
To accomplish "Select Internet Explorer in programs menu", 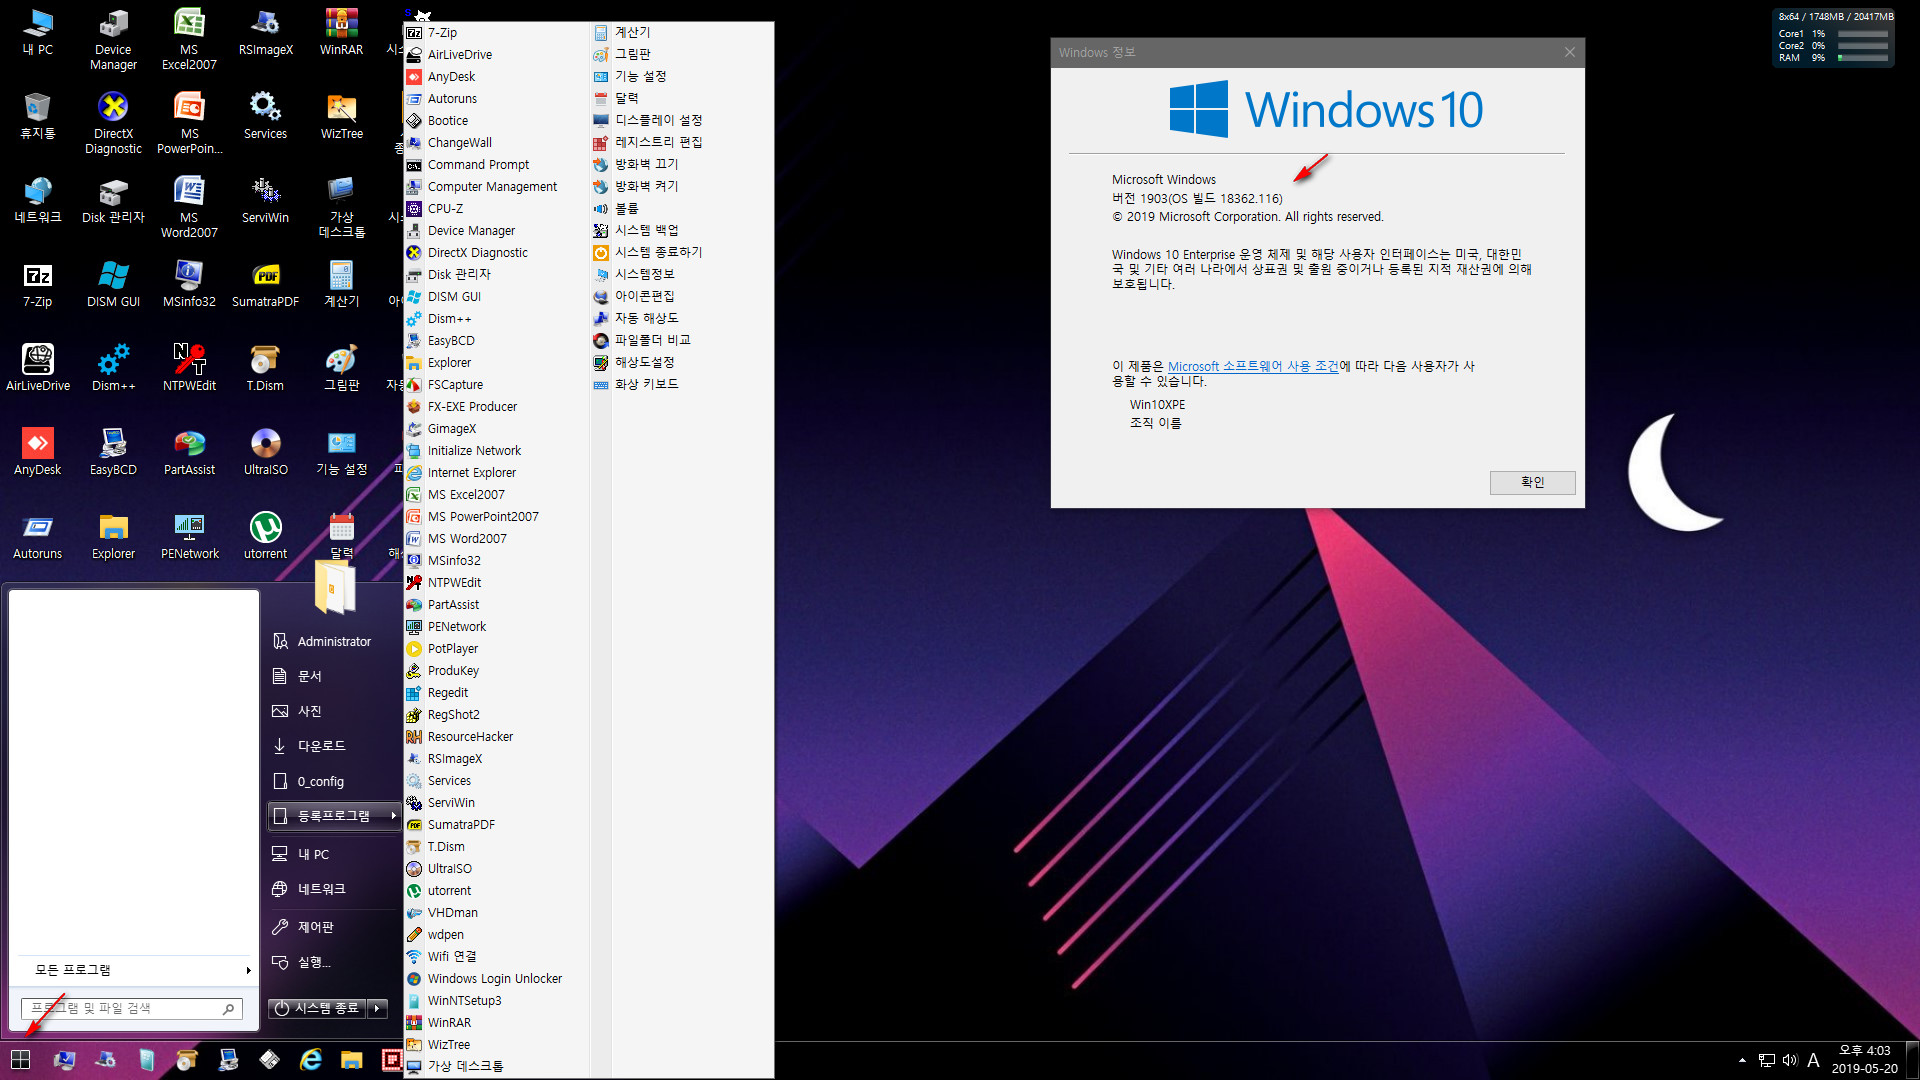I will [495, 473].
